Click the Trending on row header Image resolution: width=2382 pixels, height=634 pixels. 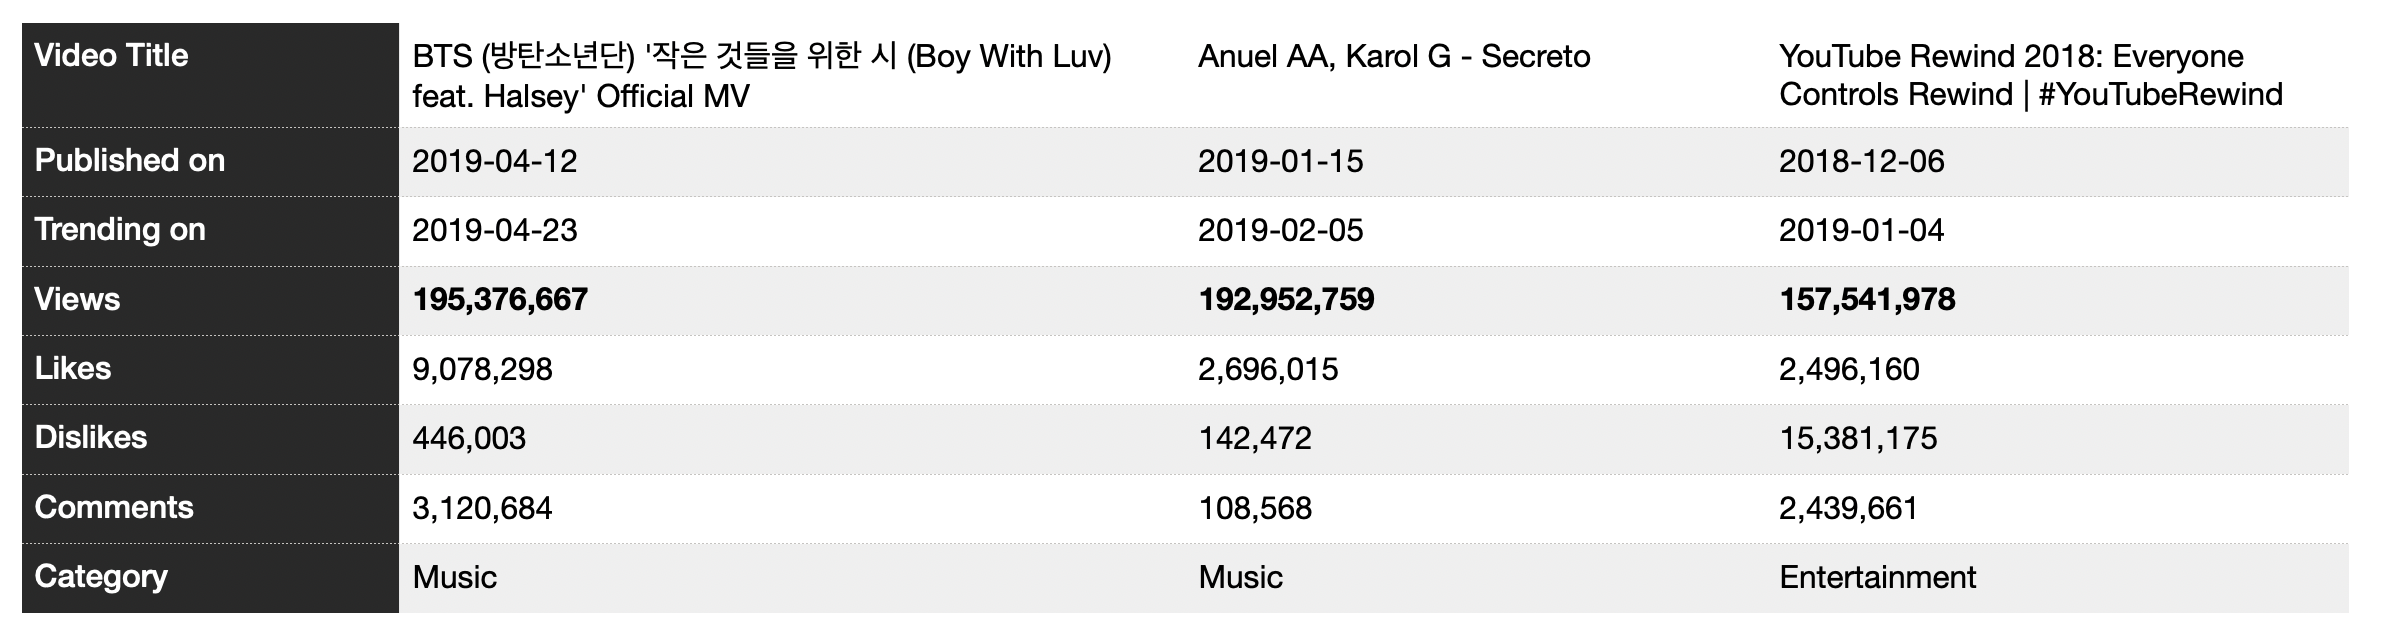210,231
